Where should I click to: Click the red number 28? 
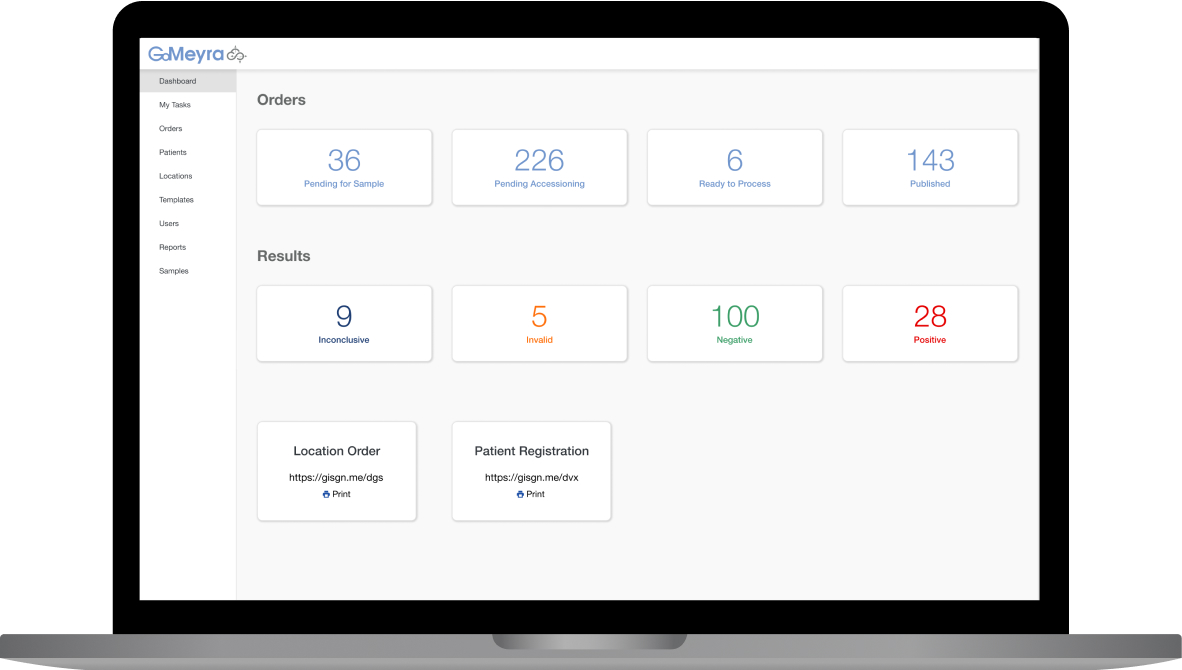930,317
